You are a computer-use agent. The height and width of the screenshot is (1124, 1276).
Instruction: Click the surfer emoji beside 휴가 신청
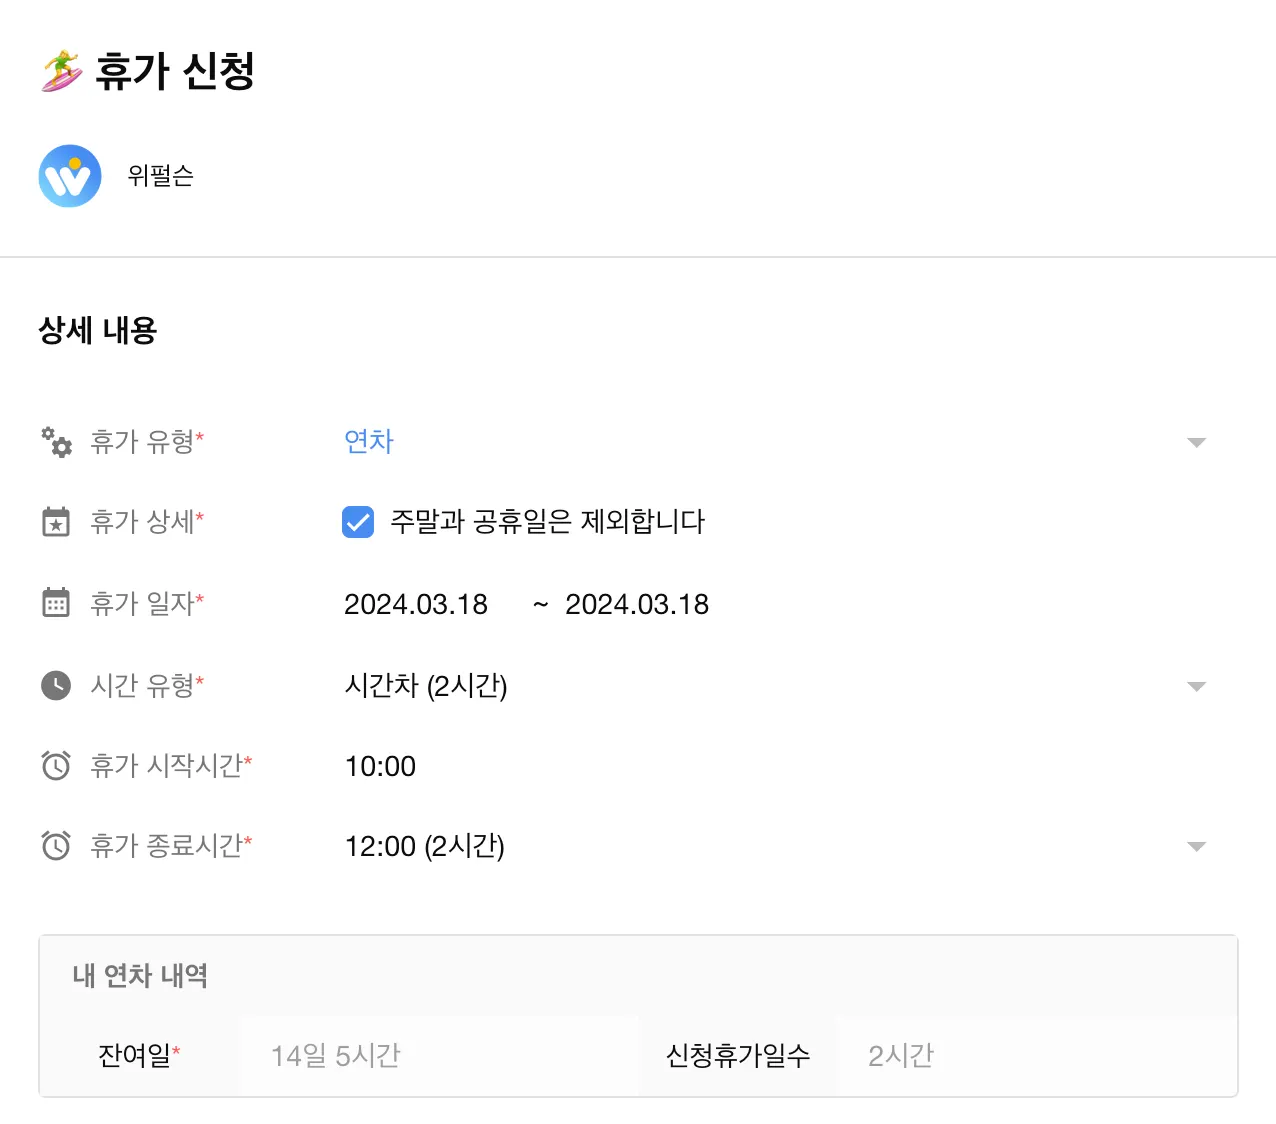62,71
